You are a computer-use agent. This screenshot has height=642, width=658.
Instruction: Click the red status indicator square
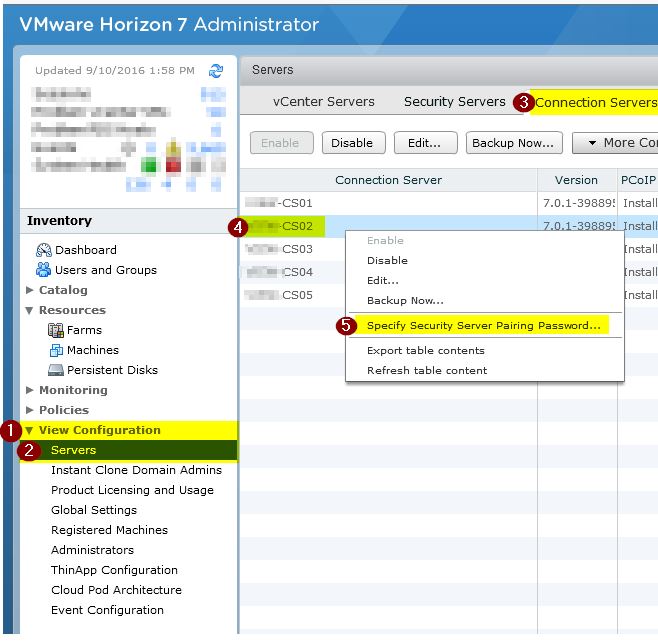click(173, 165)
